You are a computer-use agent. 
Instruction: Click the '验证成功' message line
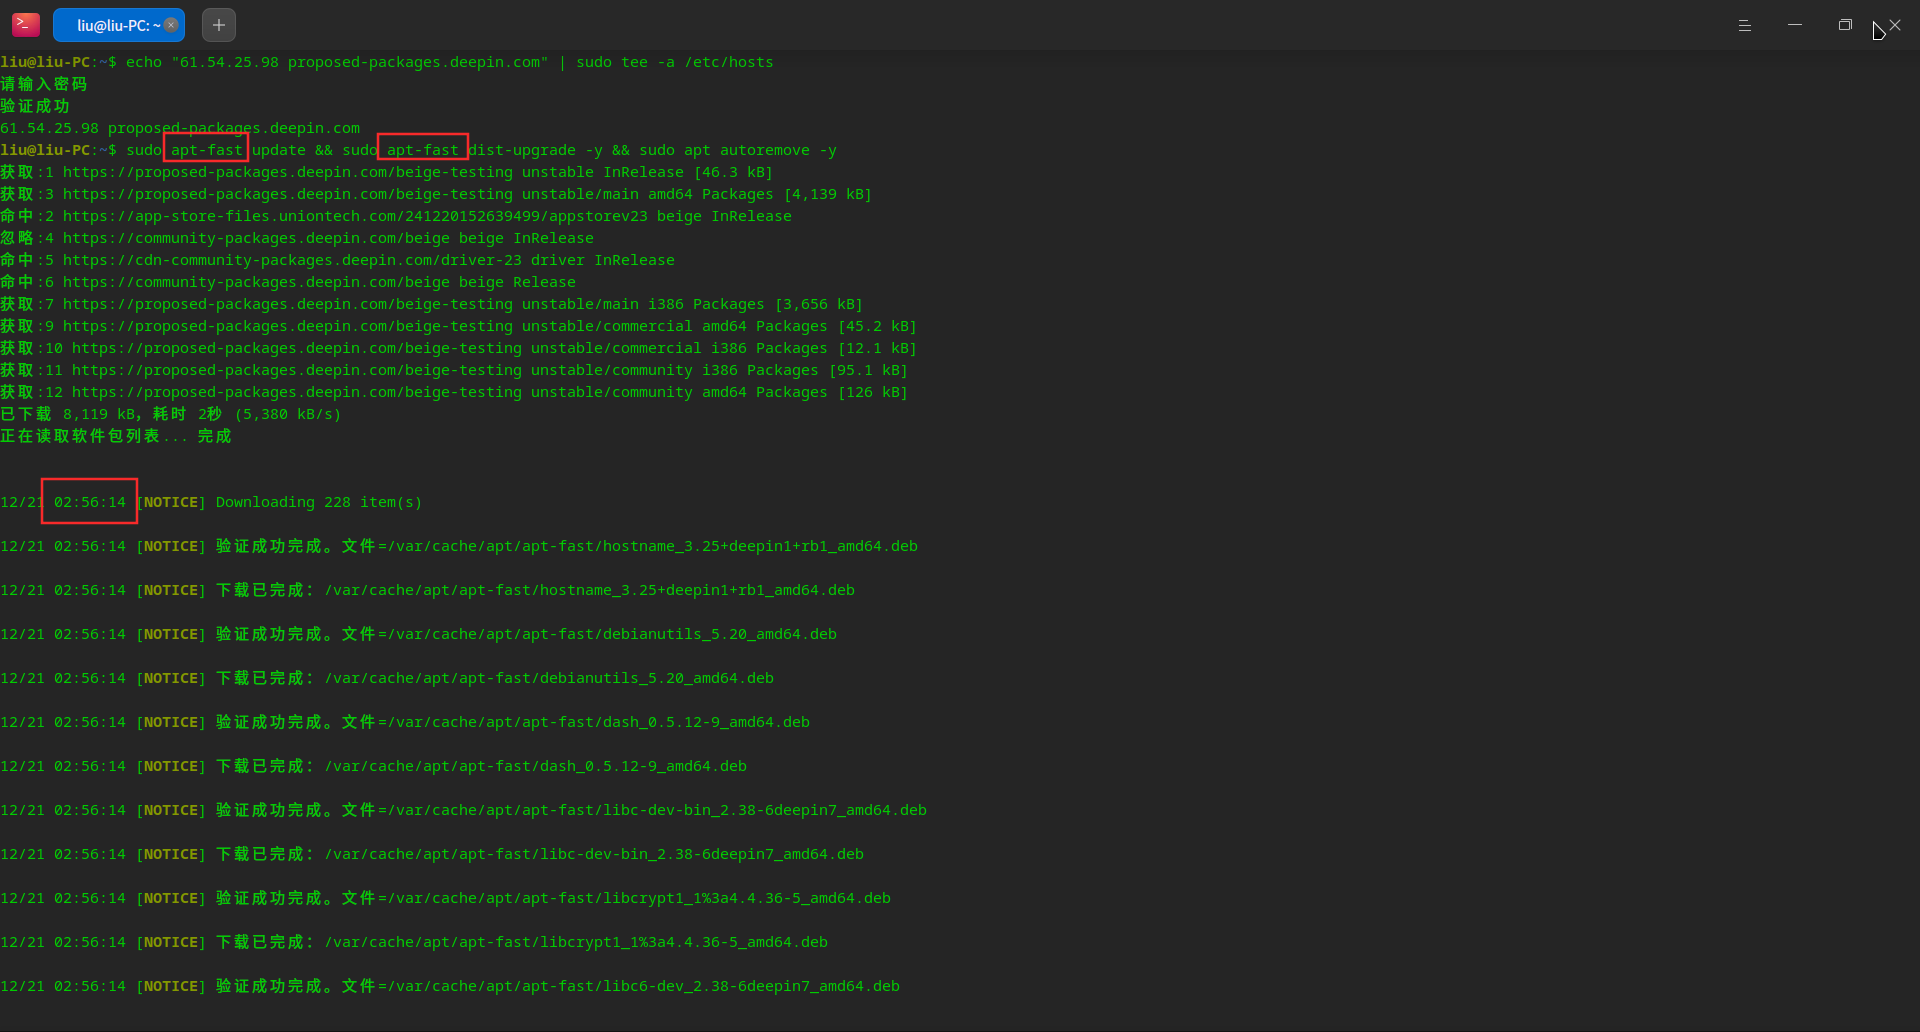pos(35,106)
